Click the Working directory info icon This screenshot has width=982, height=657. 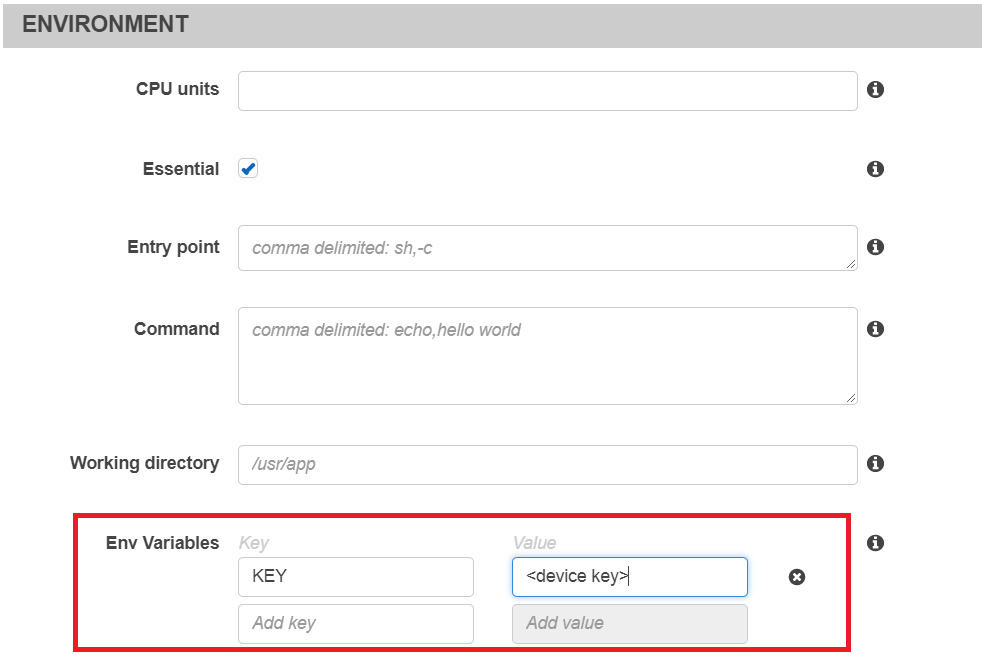point(875,463)
